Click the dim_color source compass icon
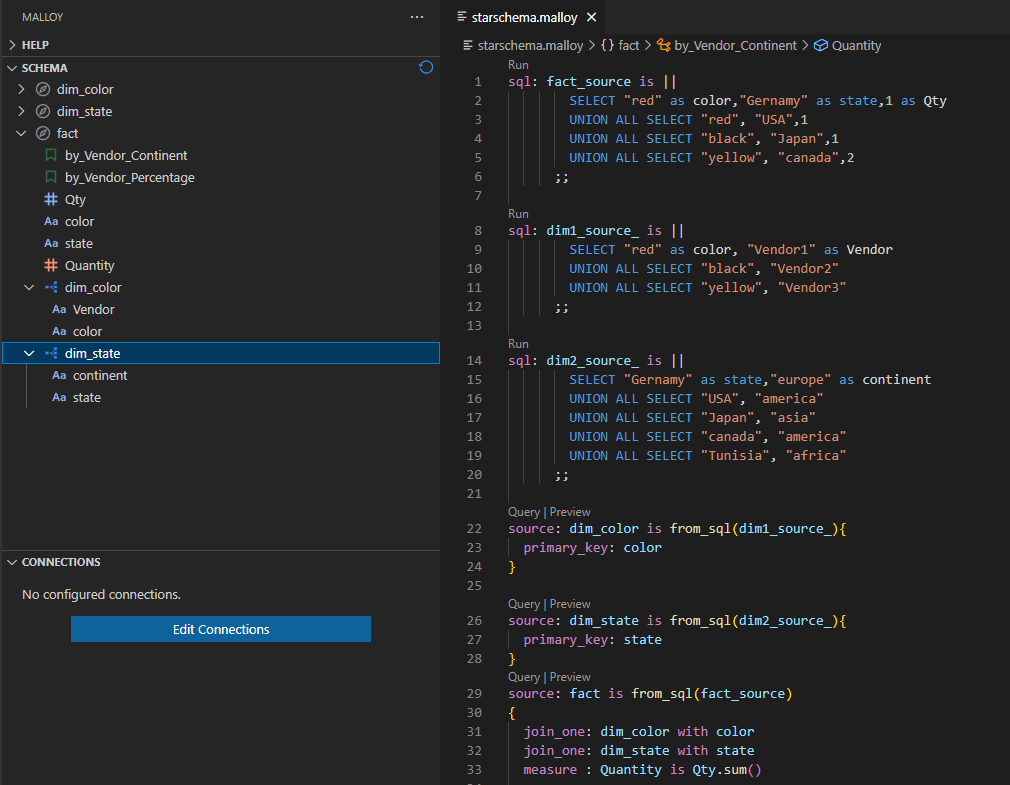 click(x=43, y=90)
